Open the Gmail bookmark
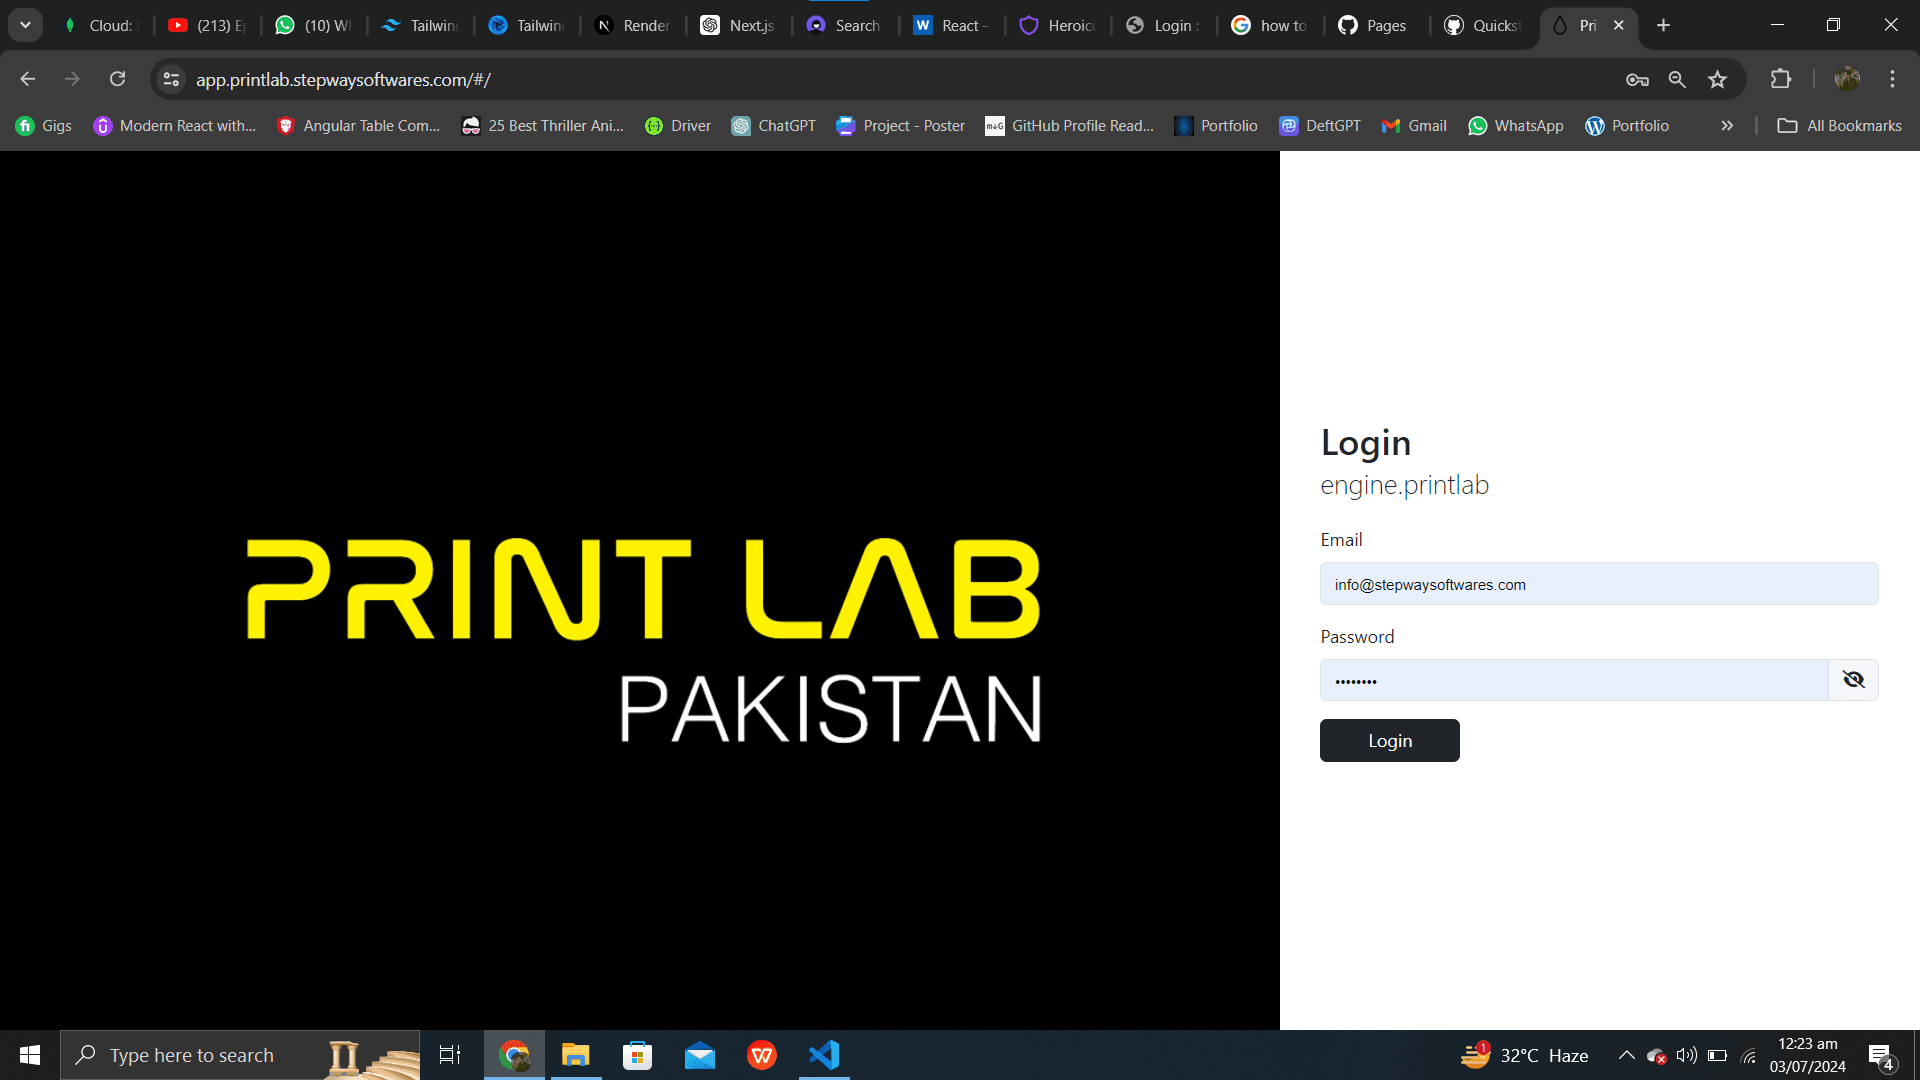 1414,125
